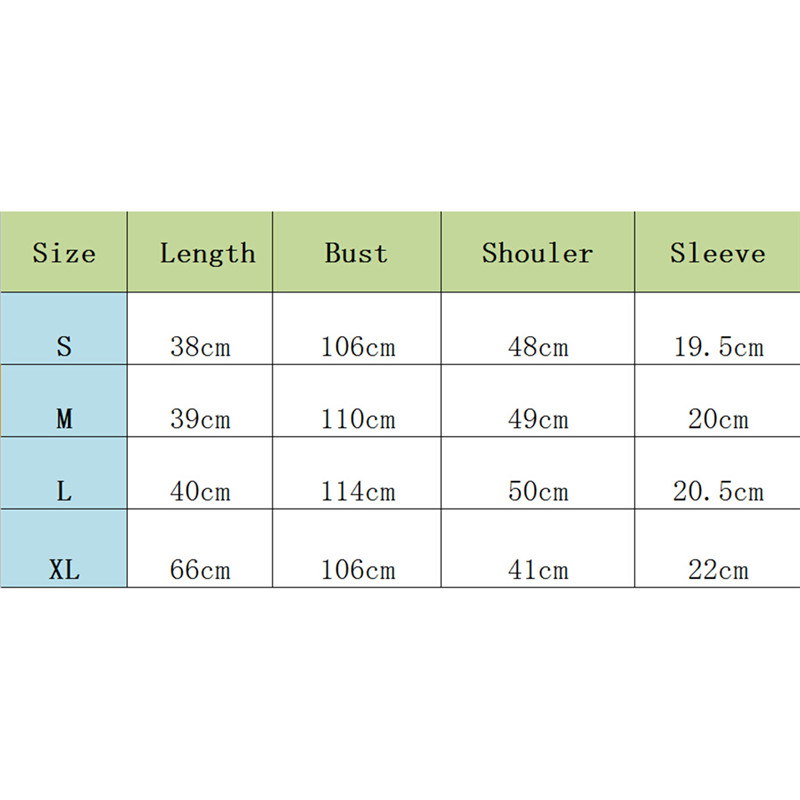Select the S size row label
Viewport: 800px width, 800px height.
[x=64, y=347]
